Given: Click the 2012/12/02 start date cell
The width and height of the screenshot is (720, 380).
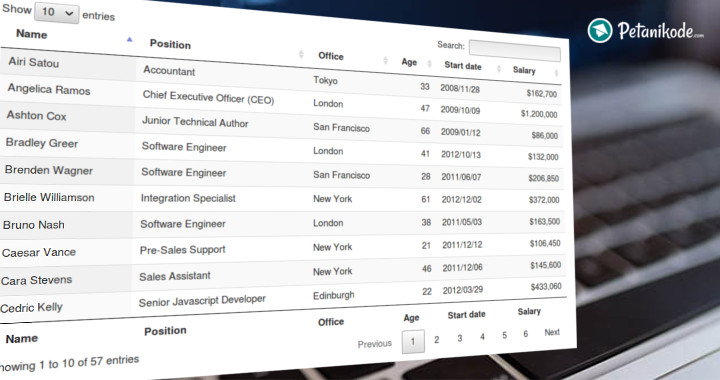Looking at the screenshot, I should (x=461, y=200).
